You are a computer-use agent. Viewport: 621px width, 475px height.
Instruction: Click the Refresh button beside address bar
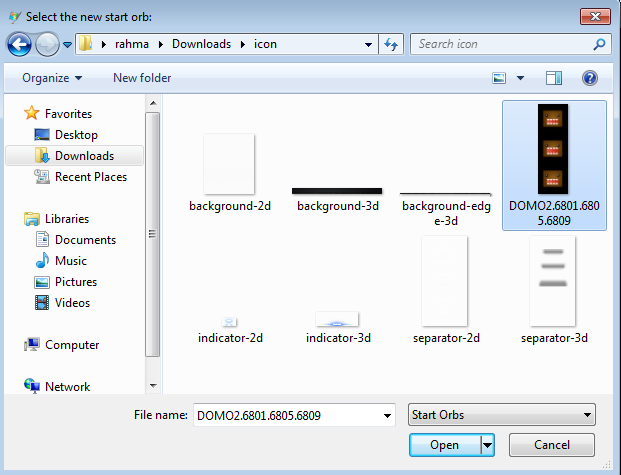pyautogui.click(x=391, y=44)
